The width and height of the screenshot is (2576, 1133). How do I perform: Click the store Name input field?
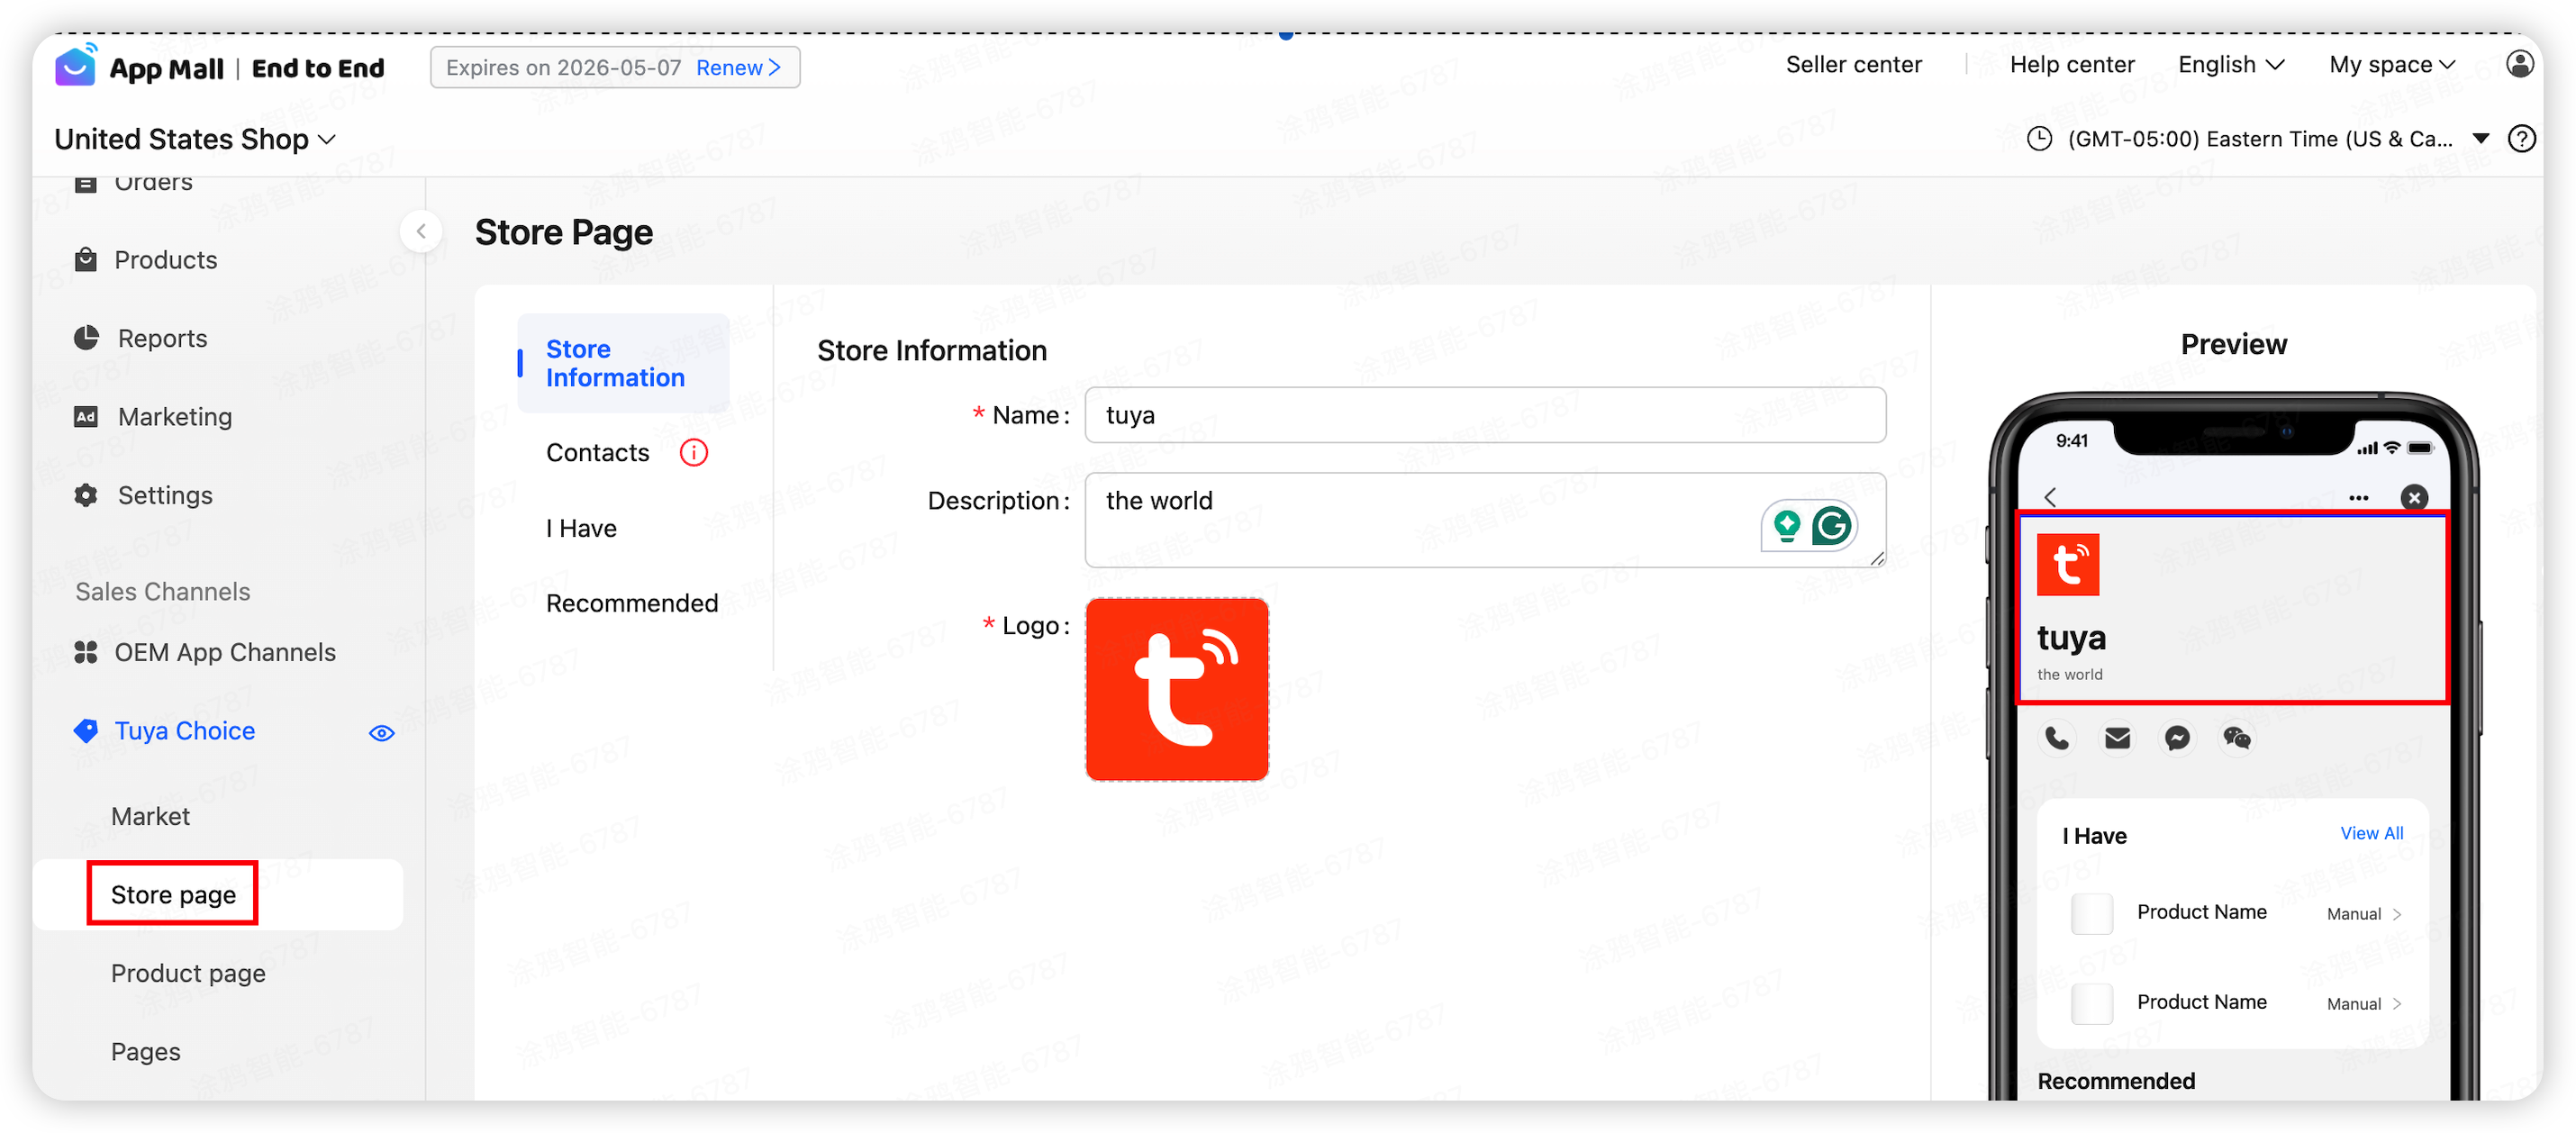point(1485,415)
